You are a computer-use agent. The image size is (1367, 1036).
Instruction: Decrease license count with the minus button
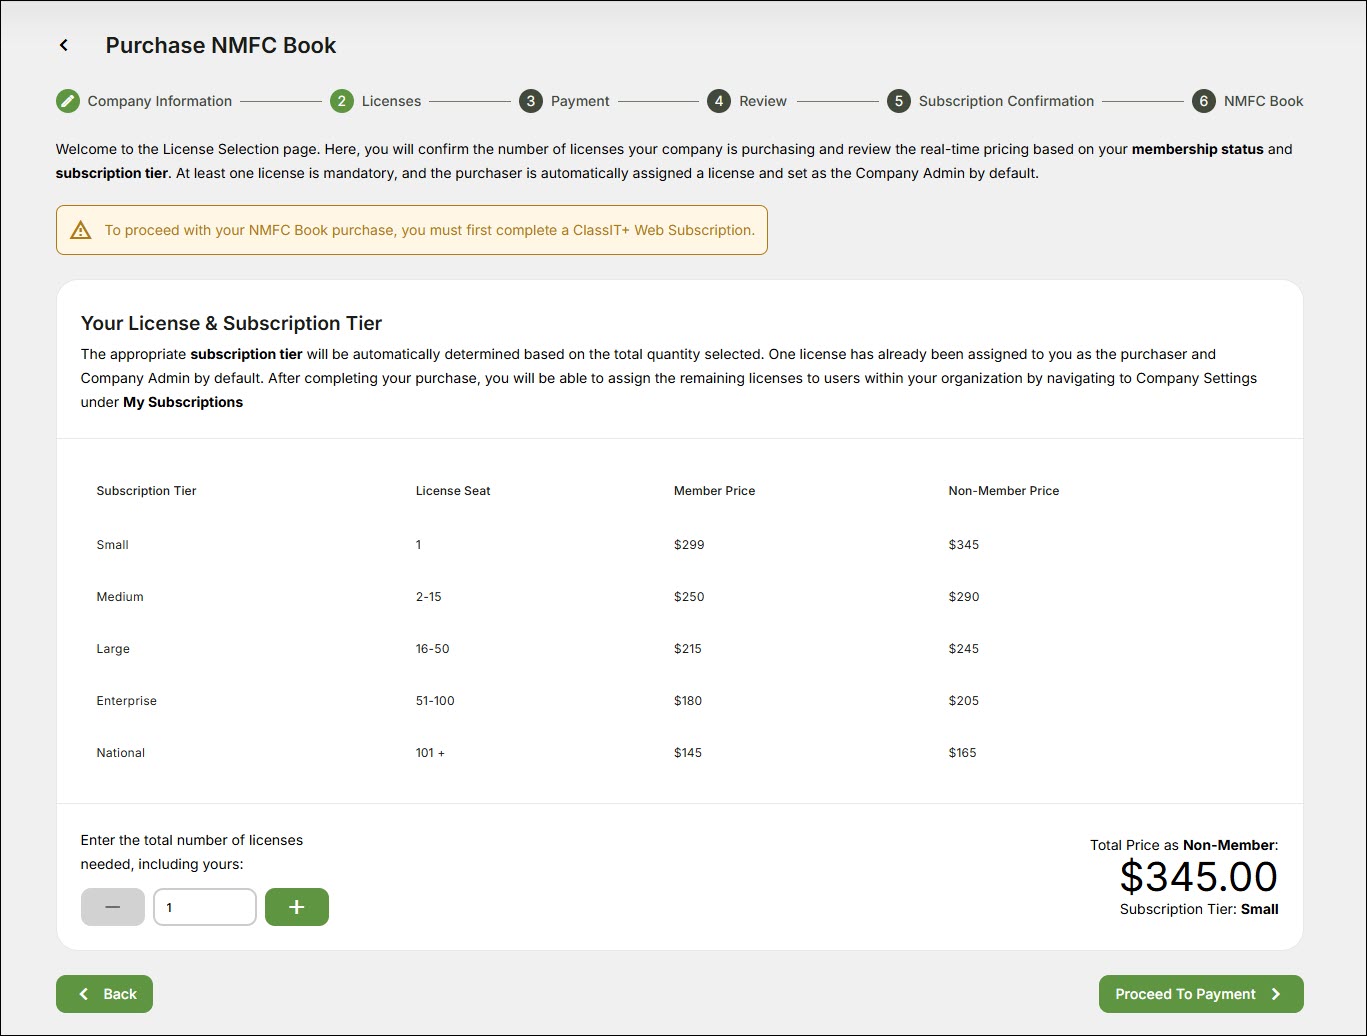click(112, 907)
